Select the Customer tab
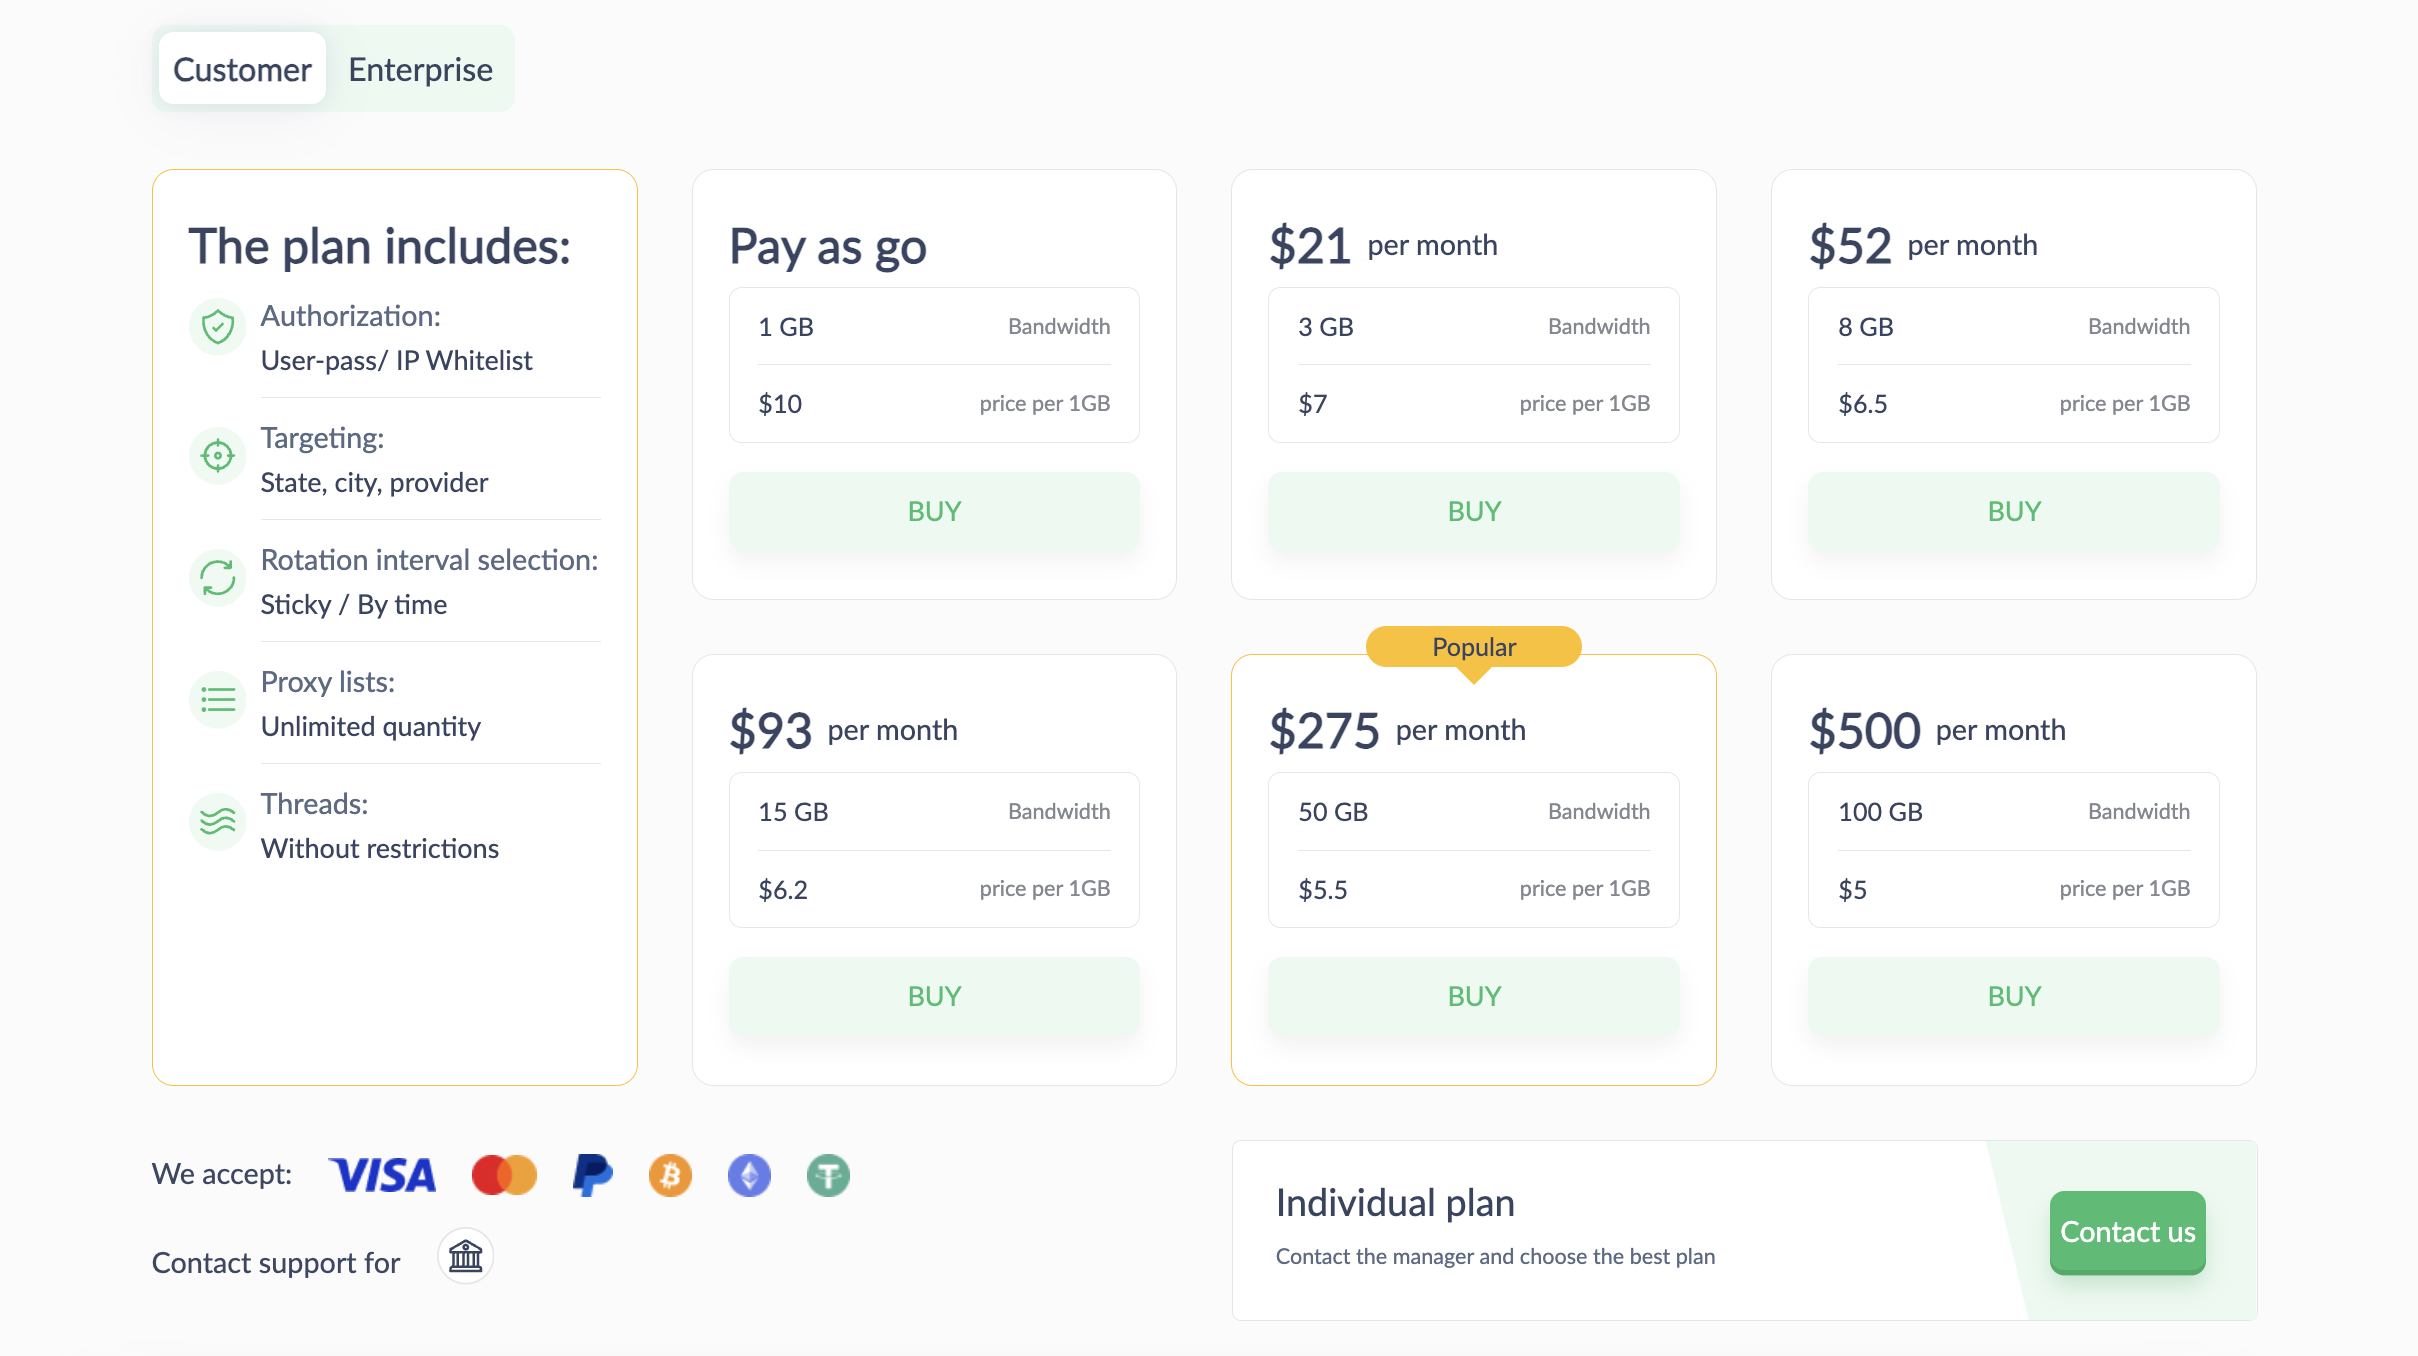This screenshot has height=1356, width=2418. coord(242,69)
